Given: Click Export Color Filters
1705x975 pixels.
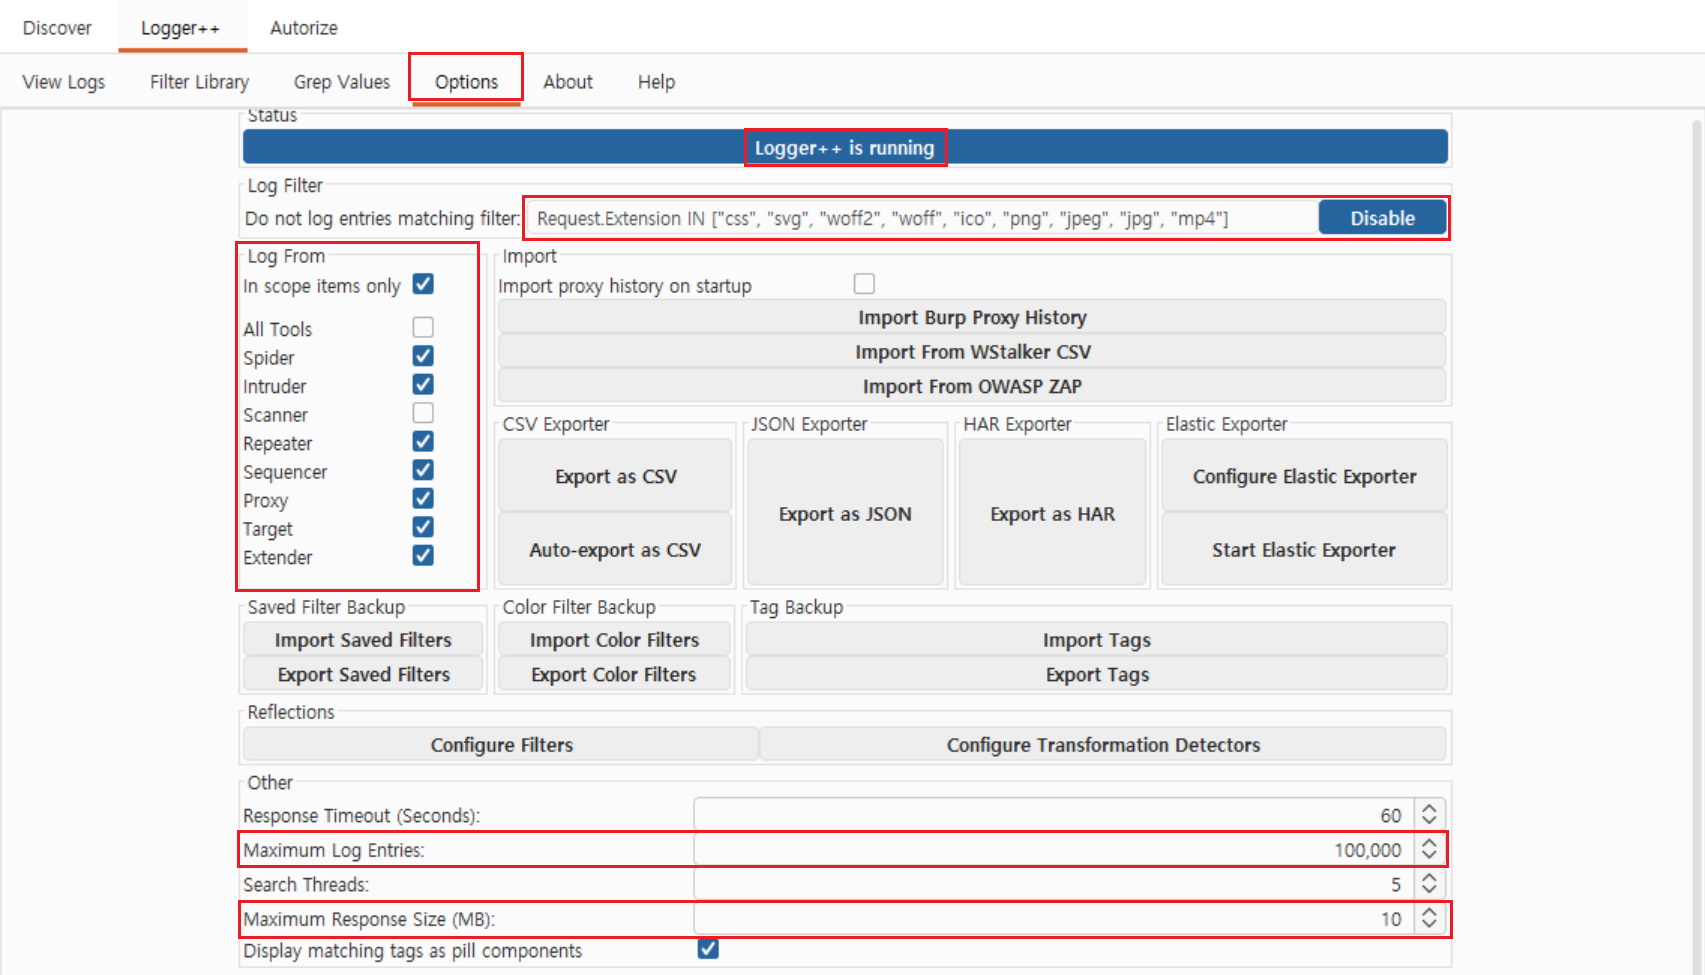Looking at the screenshot, I should [x=614, y=675].
